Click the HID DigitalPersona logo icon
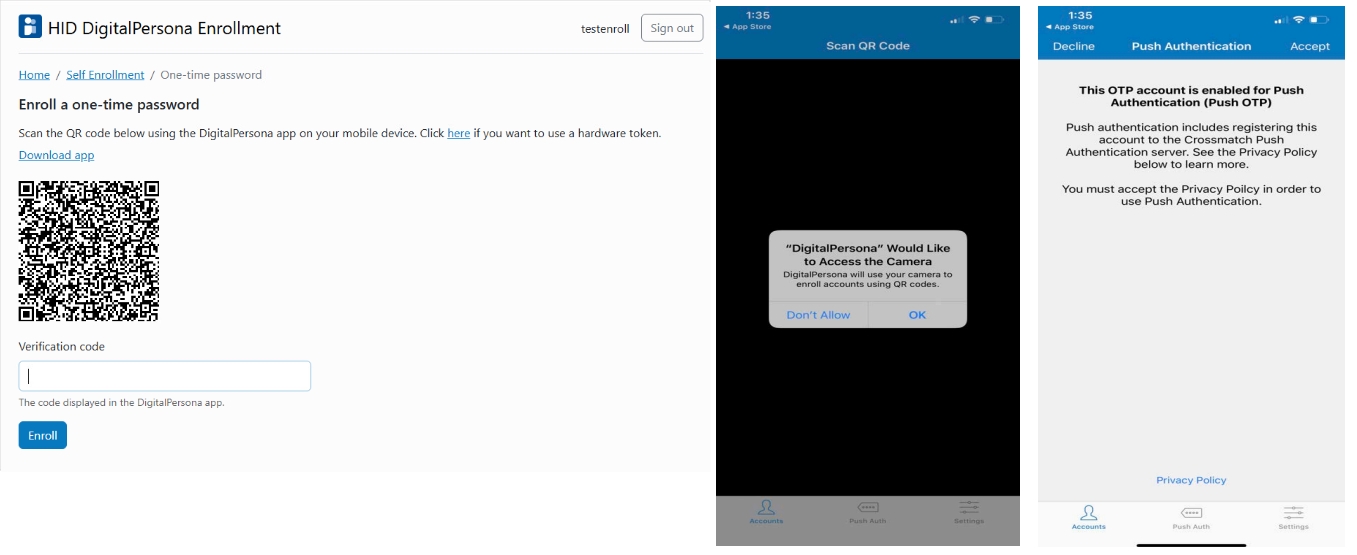 pos(30,27)
